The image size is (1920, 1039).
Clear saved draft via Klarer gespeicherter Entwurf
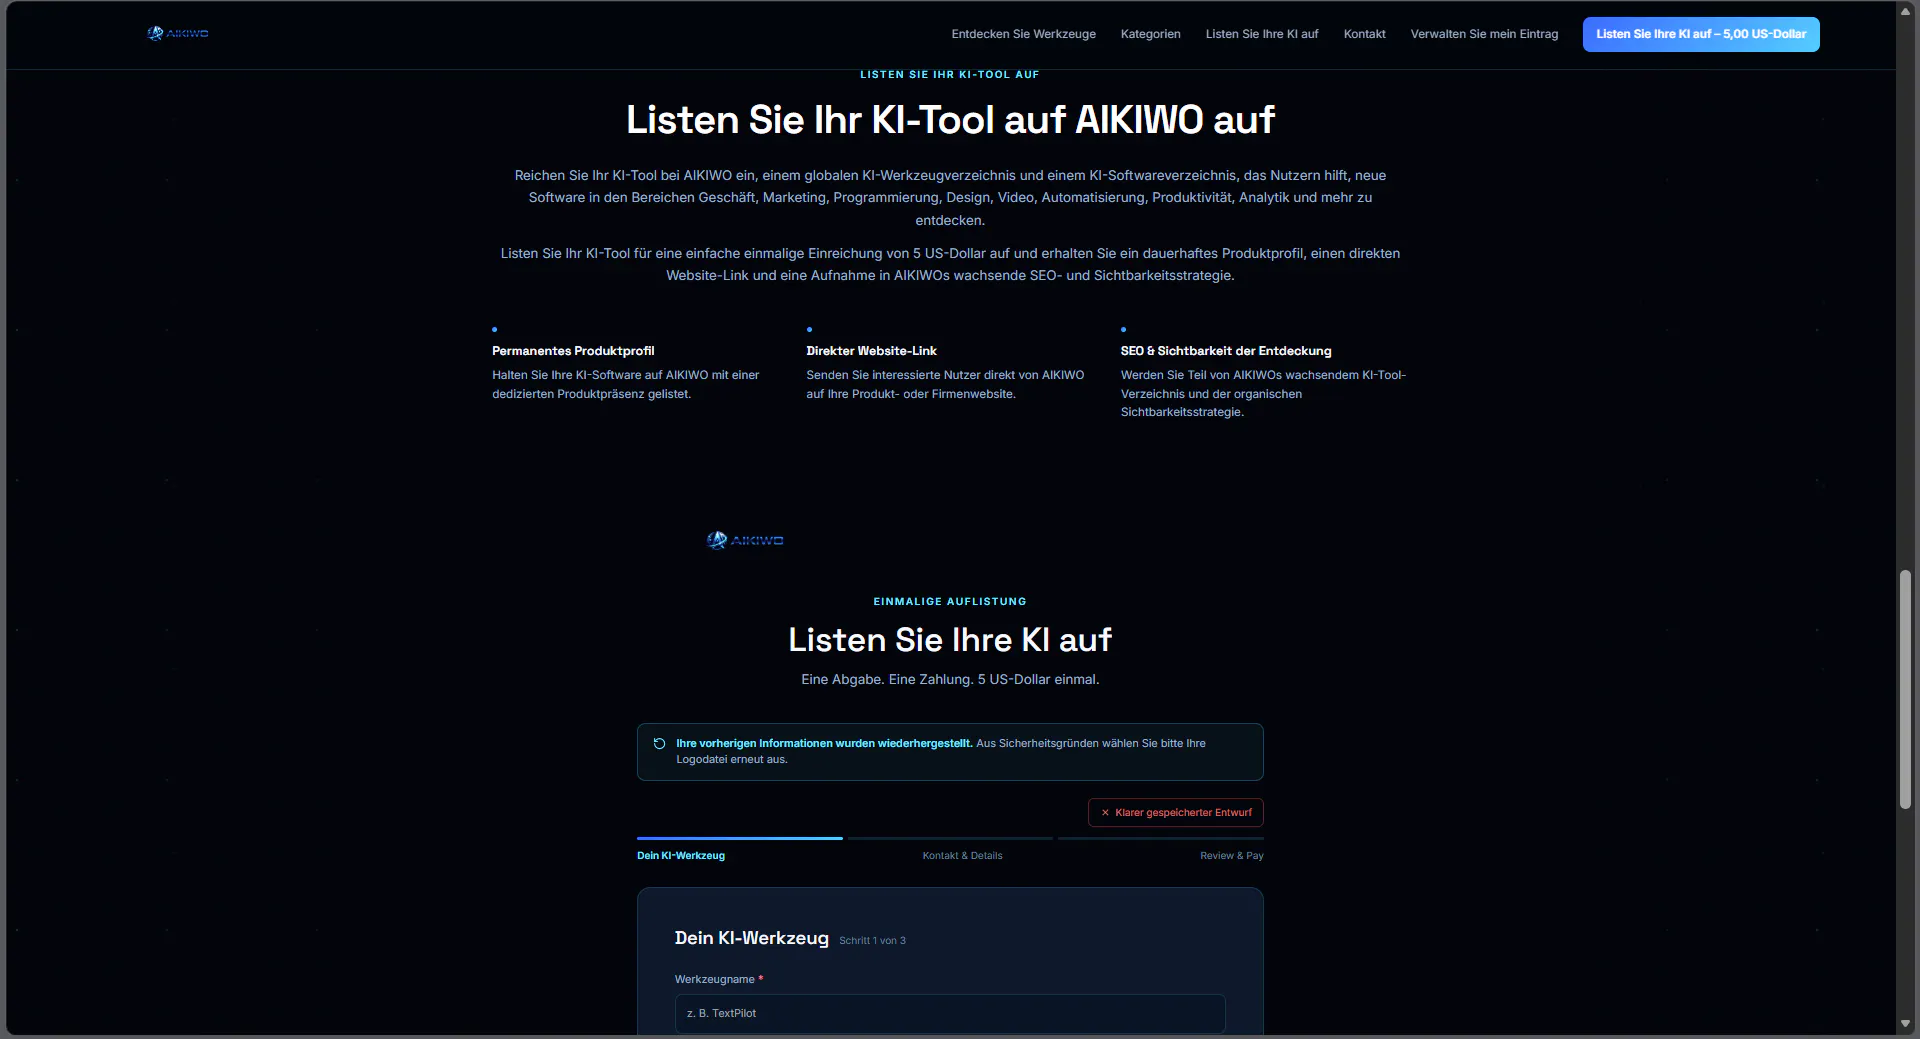point(1176,812)
